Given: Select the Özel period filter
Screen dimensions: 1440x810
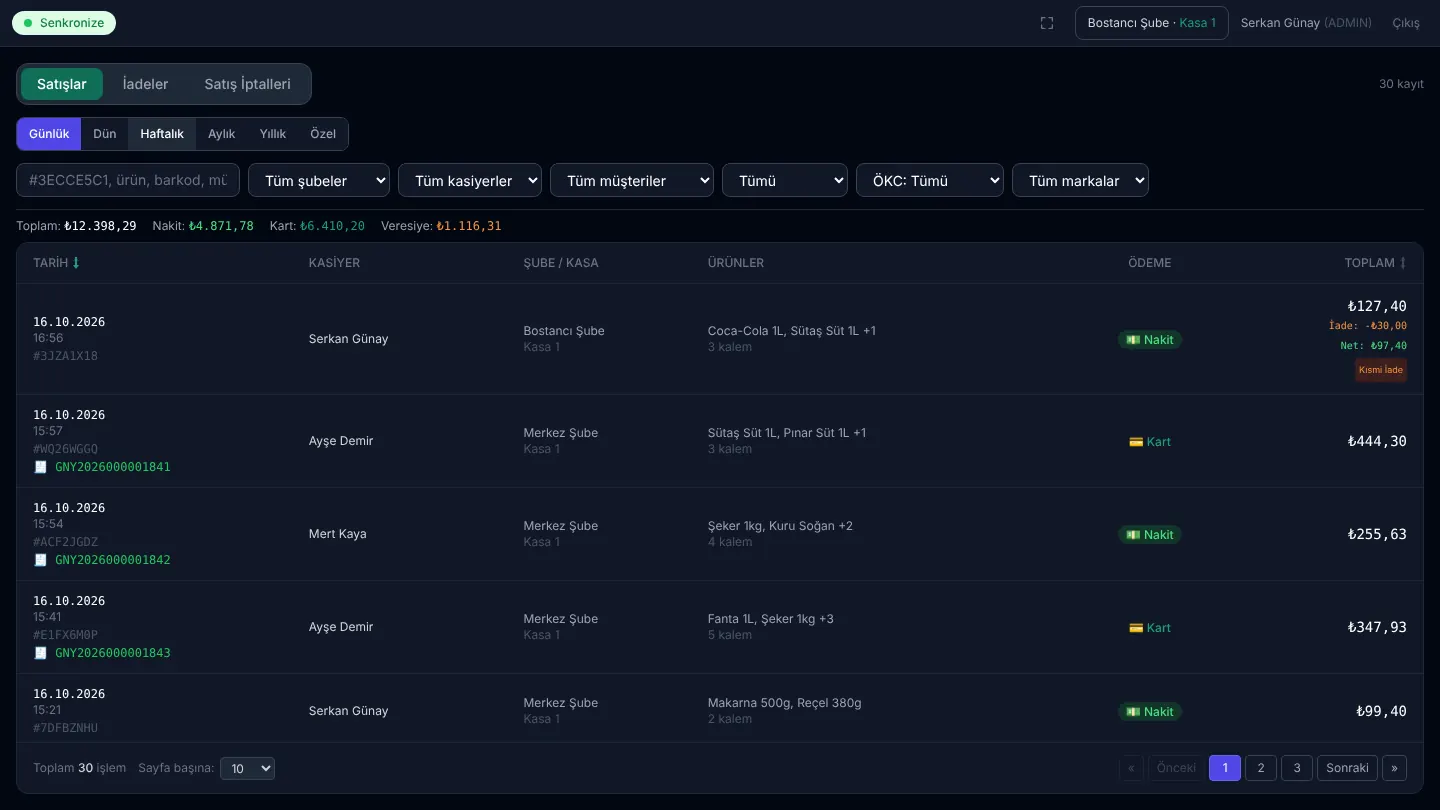Looking at the screenshot, I should tap(323, 134).
